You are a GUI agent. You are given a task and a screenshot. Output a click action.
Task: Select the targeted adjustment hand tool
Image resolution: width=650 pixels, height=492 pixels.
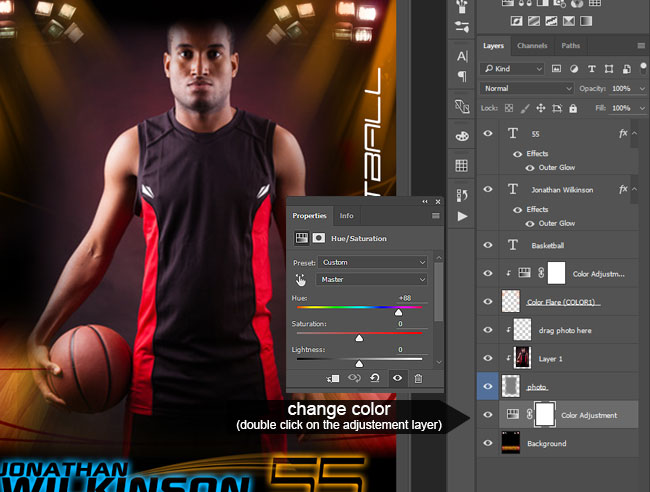pos(301,280)
